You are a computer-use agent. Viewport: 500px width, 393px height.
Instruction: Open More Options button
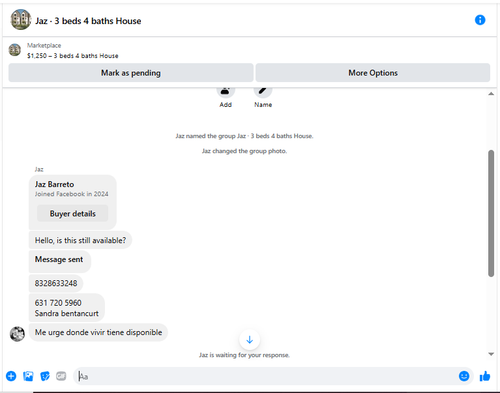tap(373, 73)
